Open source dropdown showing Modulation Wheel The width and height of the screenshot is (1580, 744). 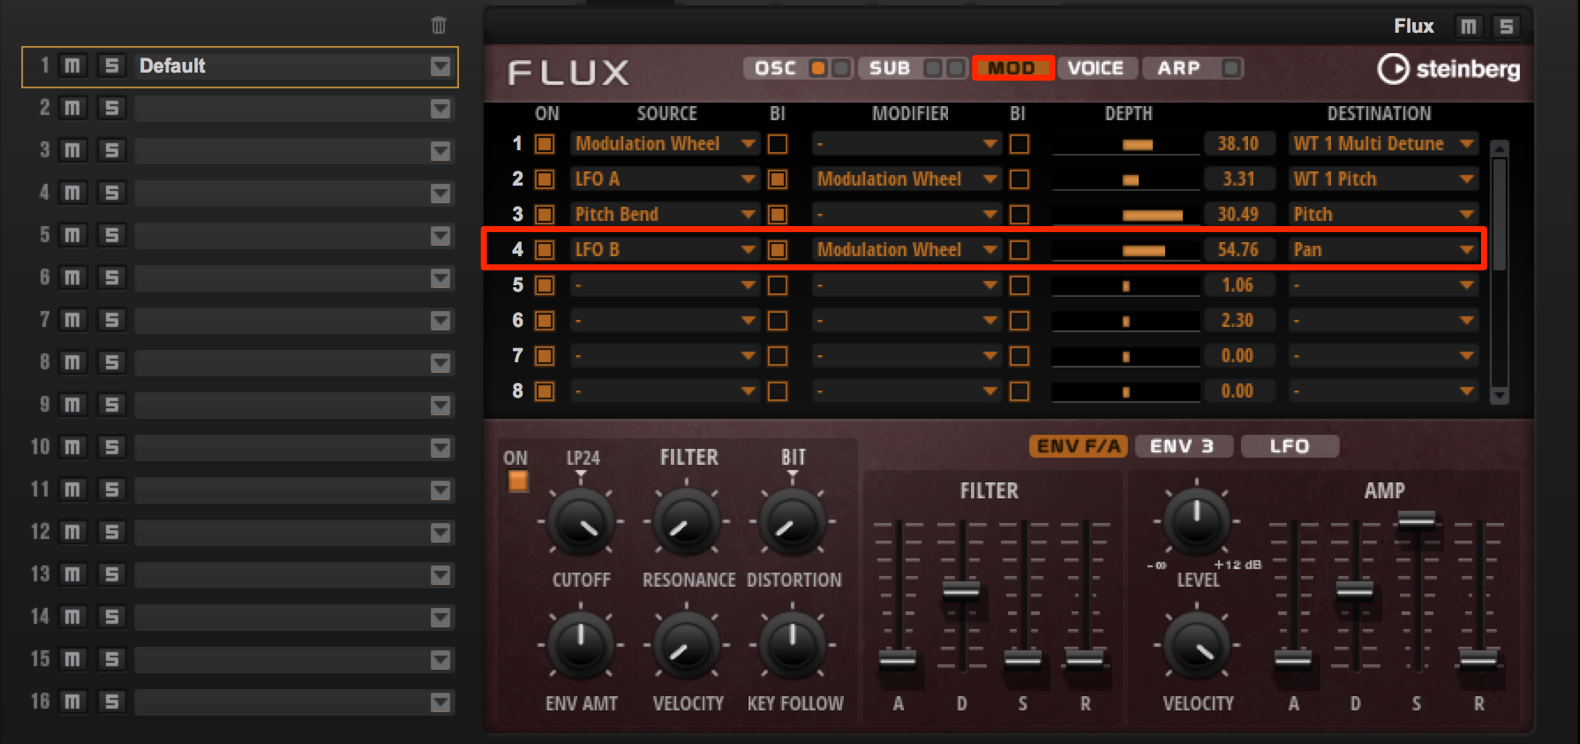665,144
